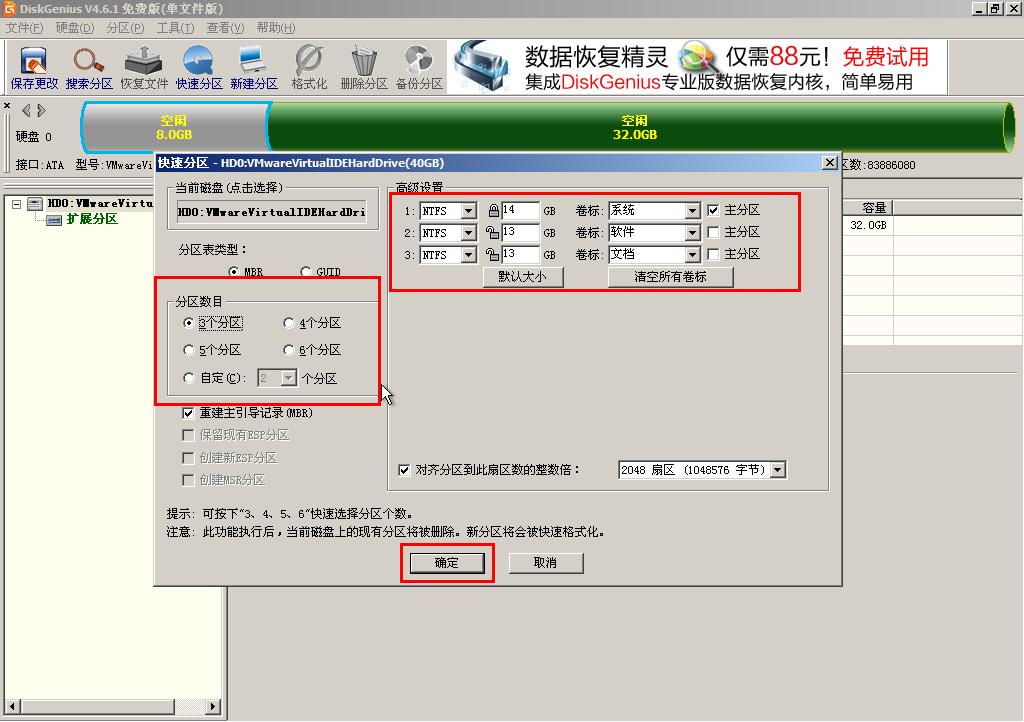Screen dimensions: 1024x722
Task: Select the 扩展分区 tree item
Action: pos(92,219)
